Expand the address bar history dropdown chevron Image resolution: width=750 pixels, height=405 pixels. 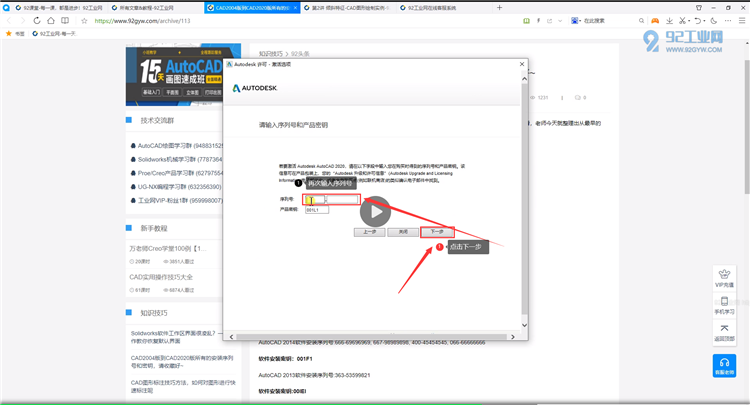[x=560, y=21]
